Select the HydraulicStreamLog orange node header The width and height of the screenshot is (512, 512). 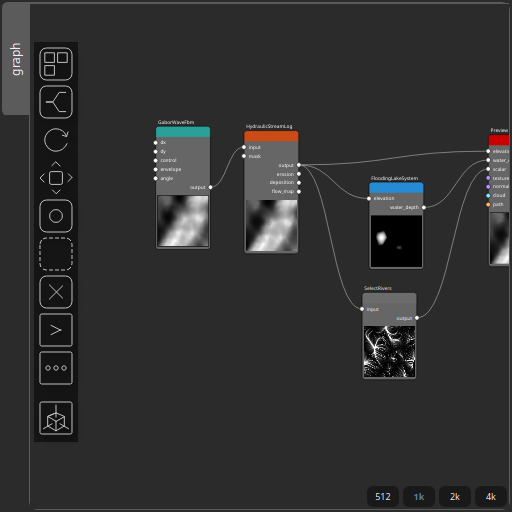point(271,136)
